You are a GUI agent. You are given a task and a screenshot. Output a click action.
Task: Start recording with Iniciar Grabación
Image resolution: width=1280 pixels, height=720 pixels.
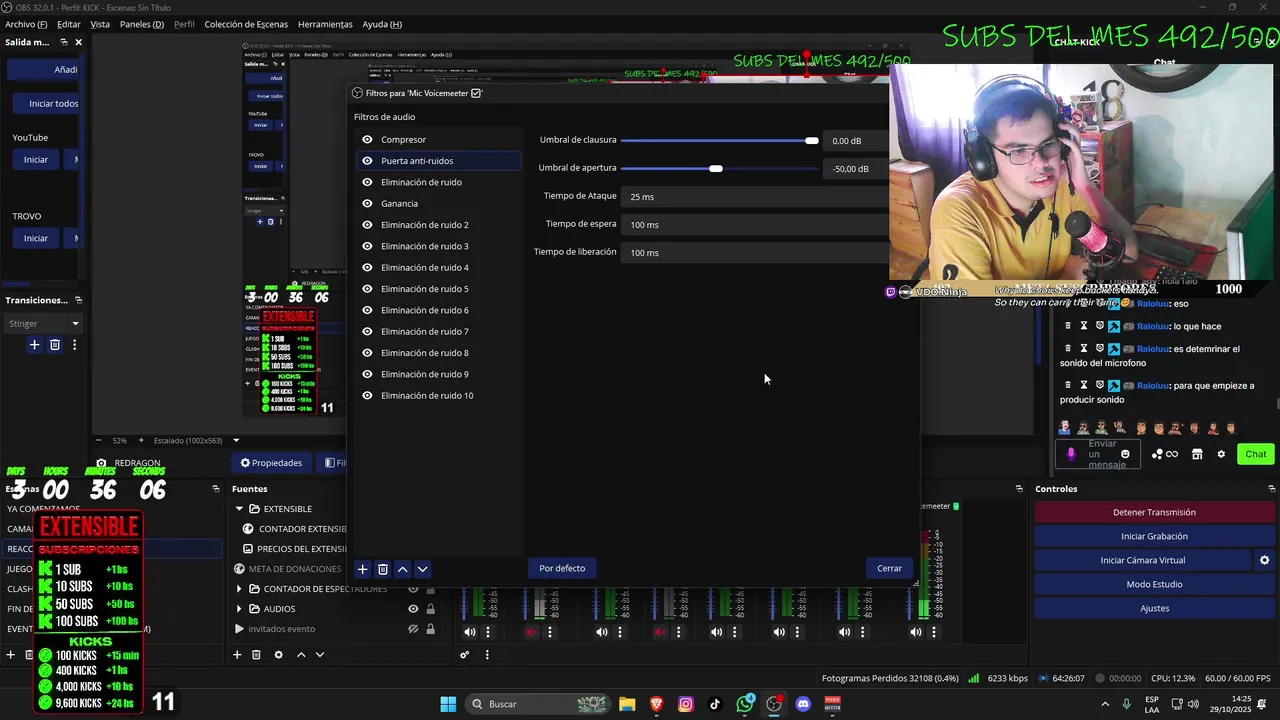click(x=1154, y=536)
